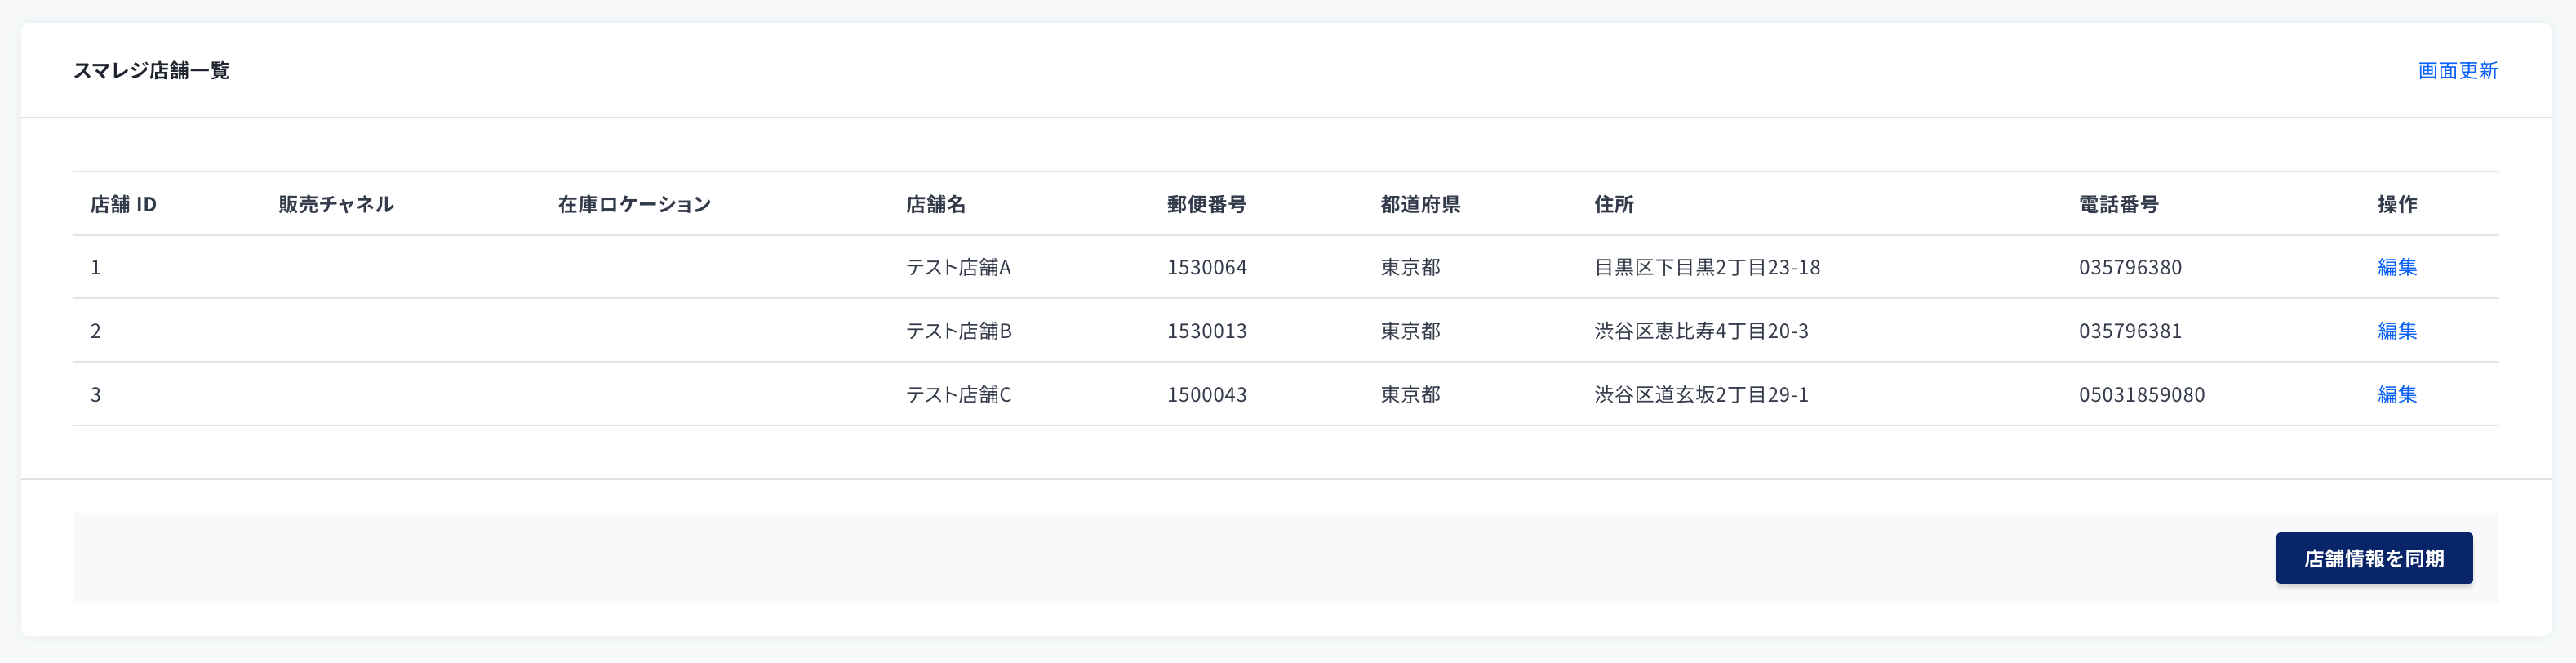Click the 住所 column header
Image resolution: width=2576 pixels, height=663 pixels.
(1613, 204)
